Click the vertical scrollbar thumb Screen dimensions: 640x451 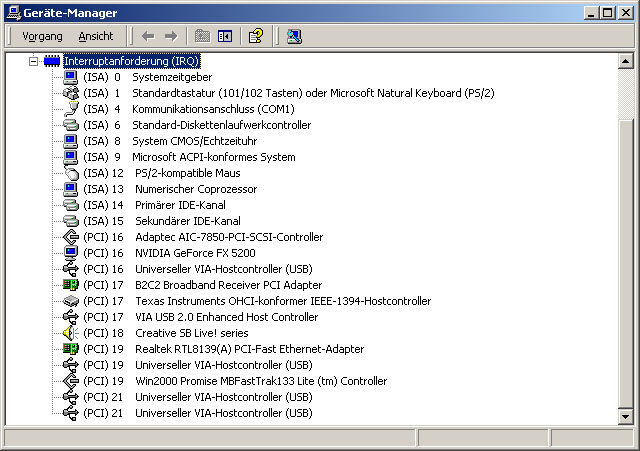(x=625, y=263)
